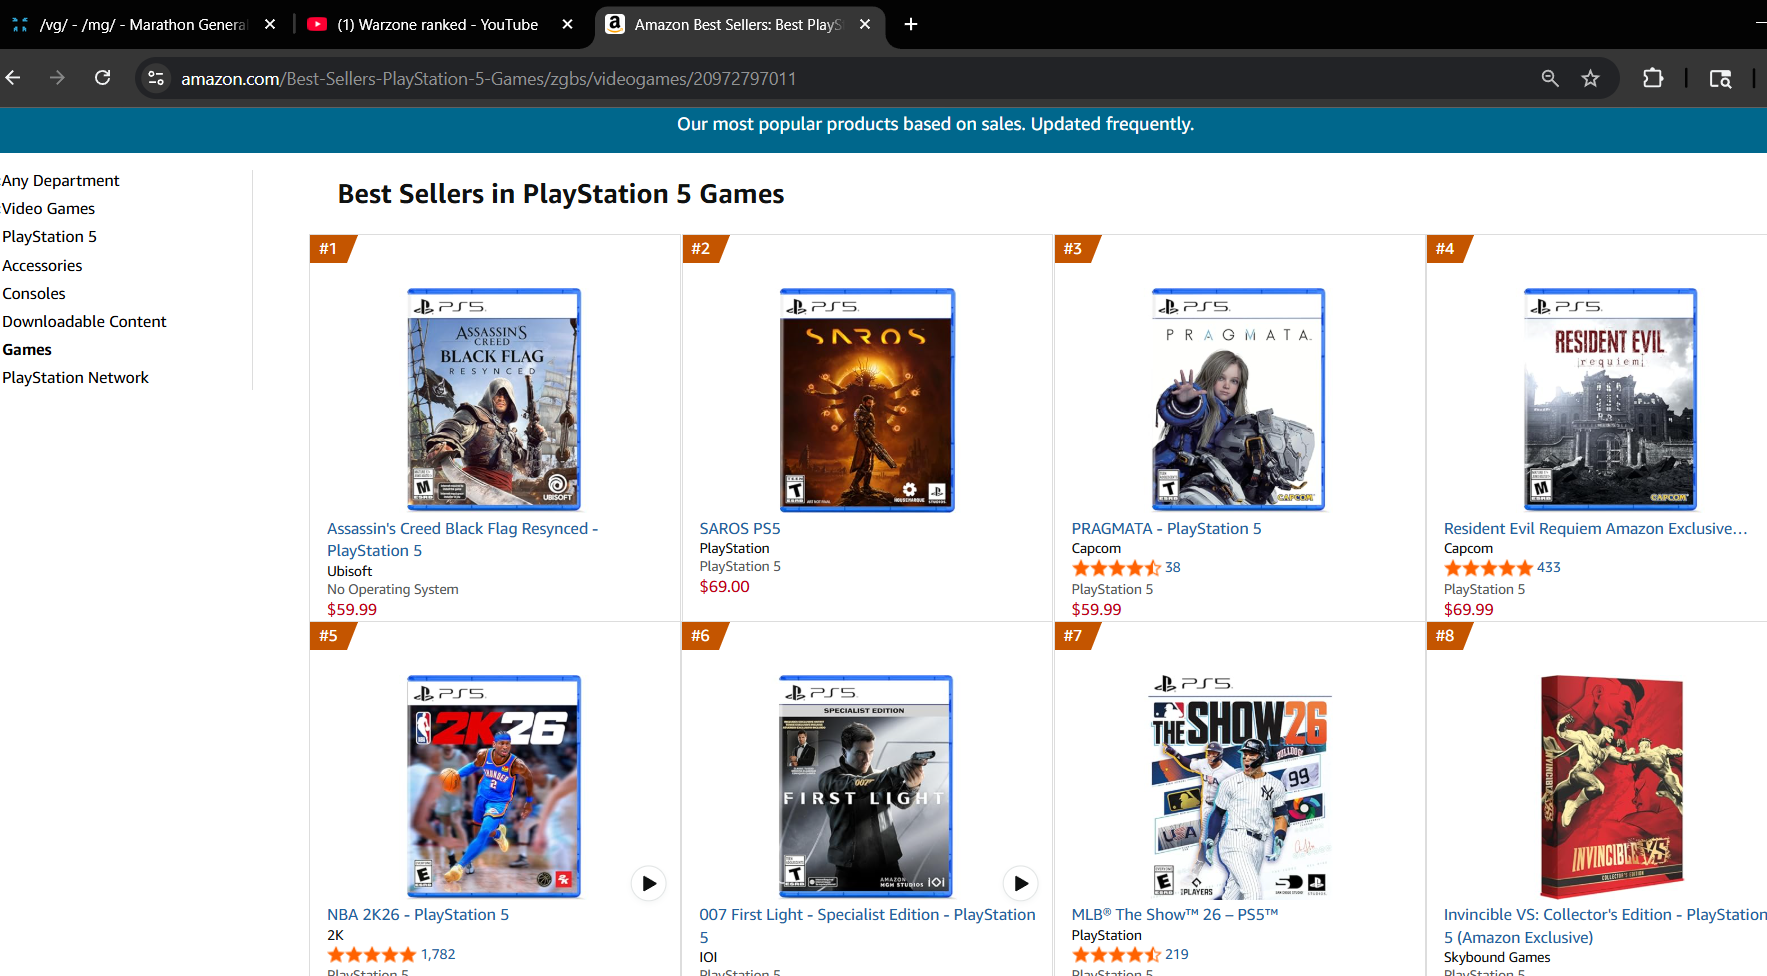Click the $59.99 price of Assassin's Creed
1767x976 pixels.
coord(352,610)
